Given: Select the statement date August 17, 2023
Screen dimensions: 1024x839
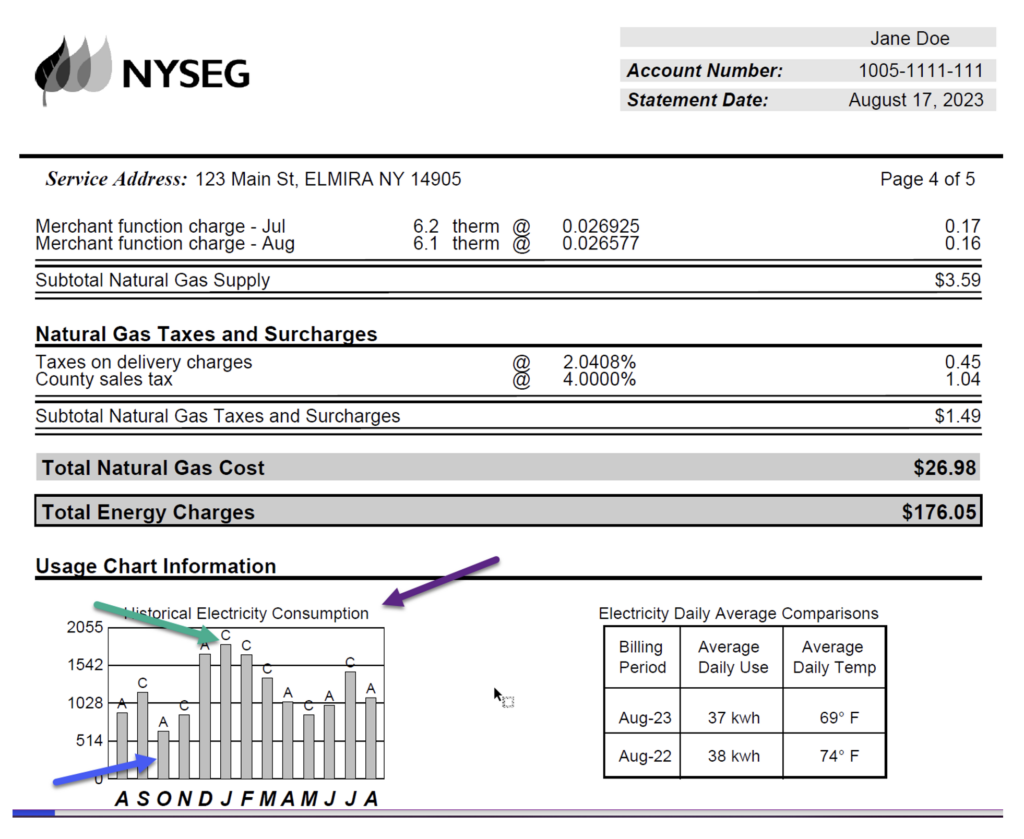Looking at the screenshot, I should point(916,100).
